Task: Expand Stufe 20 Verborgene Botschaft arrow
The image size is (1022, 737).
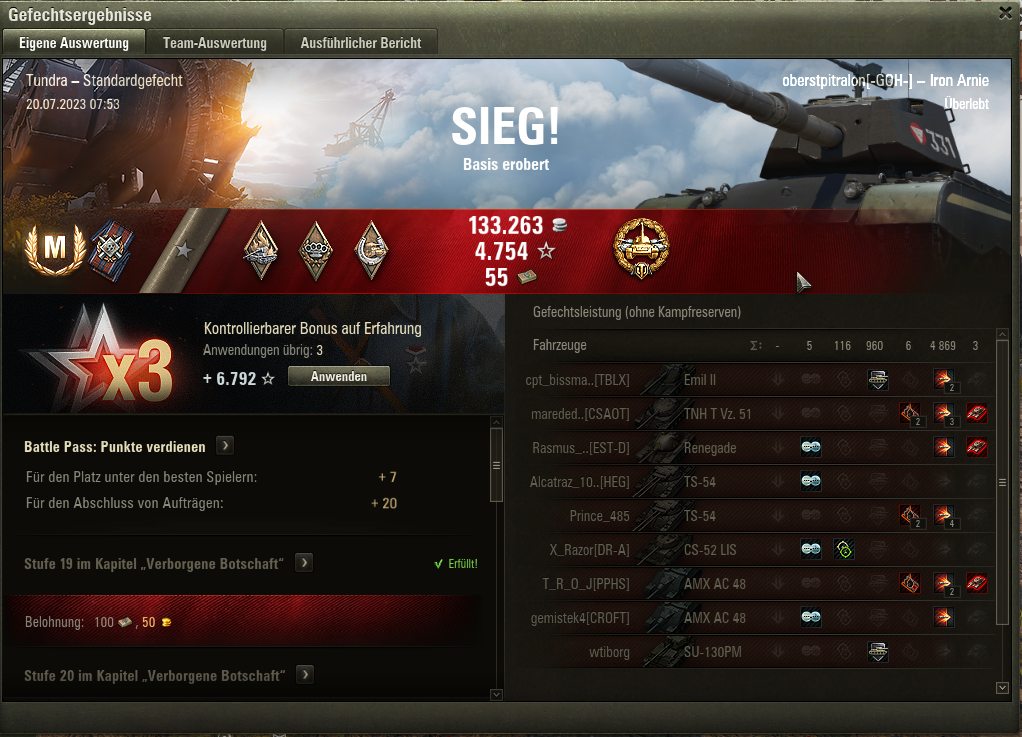Action: coord(305,674)
